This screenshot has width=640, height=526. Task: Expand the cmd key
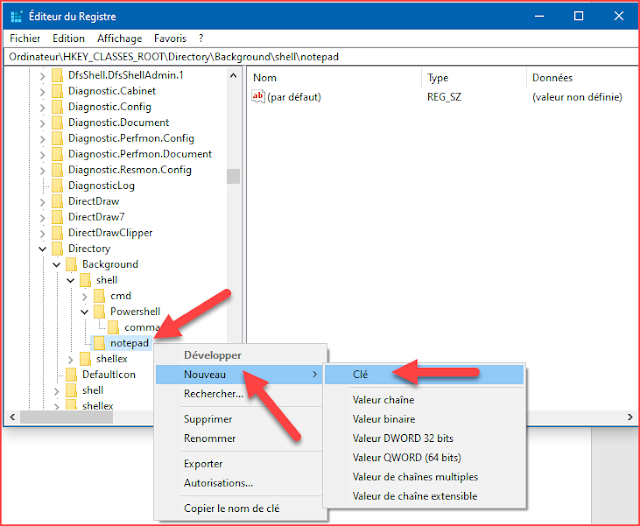84,297
